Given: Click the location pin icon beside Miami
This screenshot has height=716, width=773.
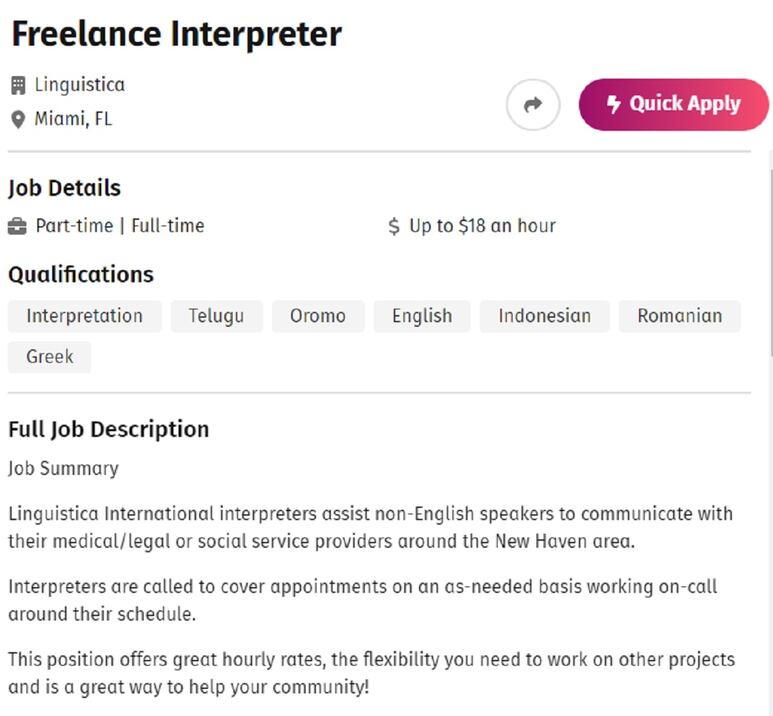Looking at the screenshot, I should pos(18,119).
